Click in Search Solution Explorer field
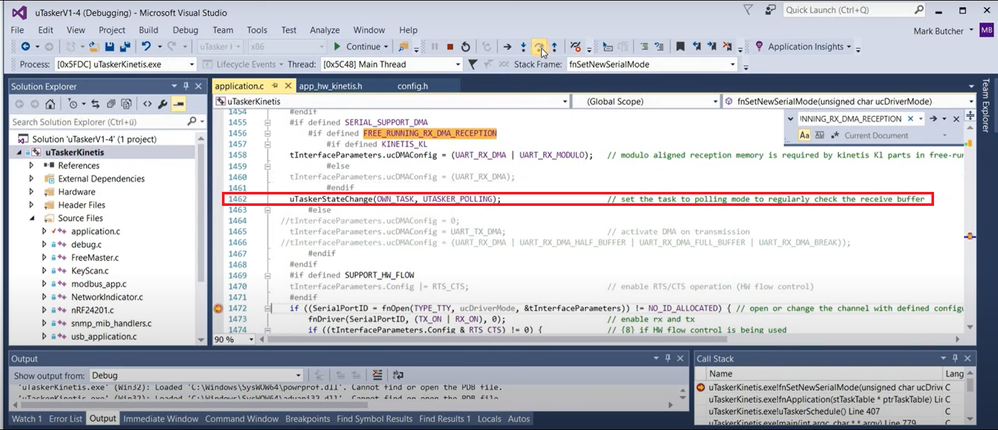998x430 pixels. pos(99,121)
